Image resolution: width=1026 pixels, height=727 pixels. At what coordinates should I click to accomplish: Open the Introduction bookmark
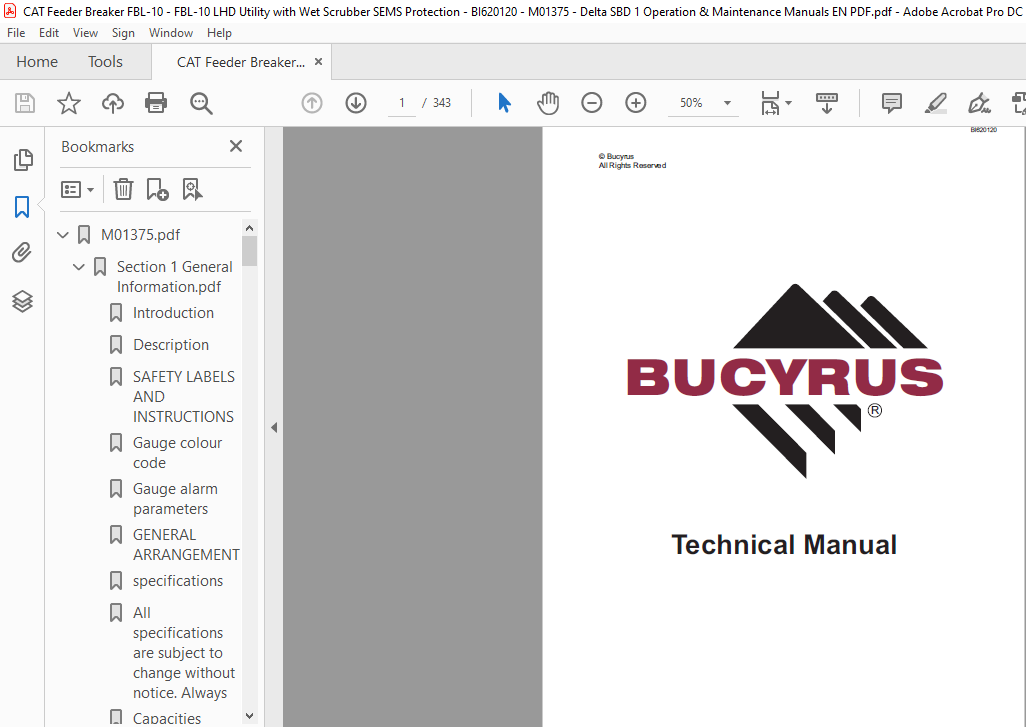point(173,313)
